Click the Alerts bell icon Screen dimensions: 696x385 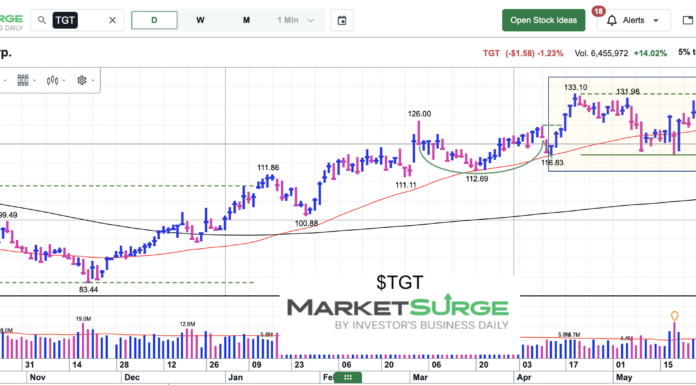pyautogui.click(x=612, y=20)
